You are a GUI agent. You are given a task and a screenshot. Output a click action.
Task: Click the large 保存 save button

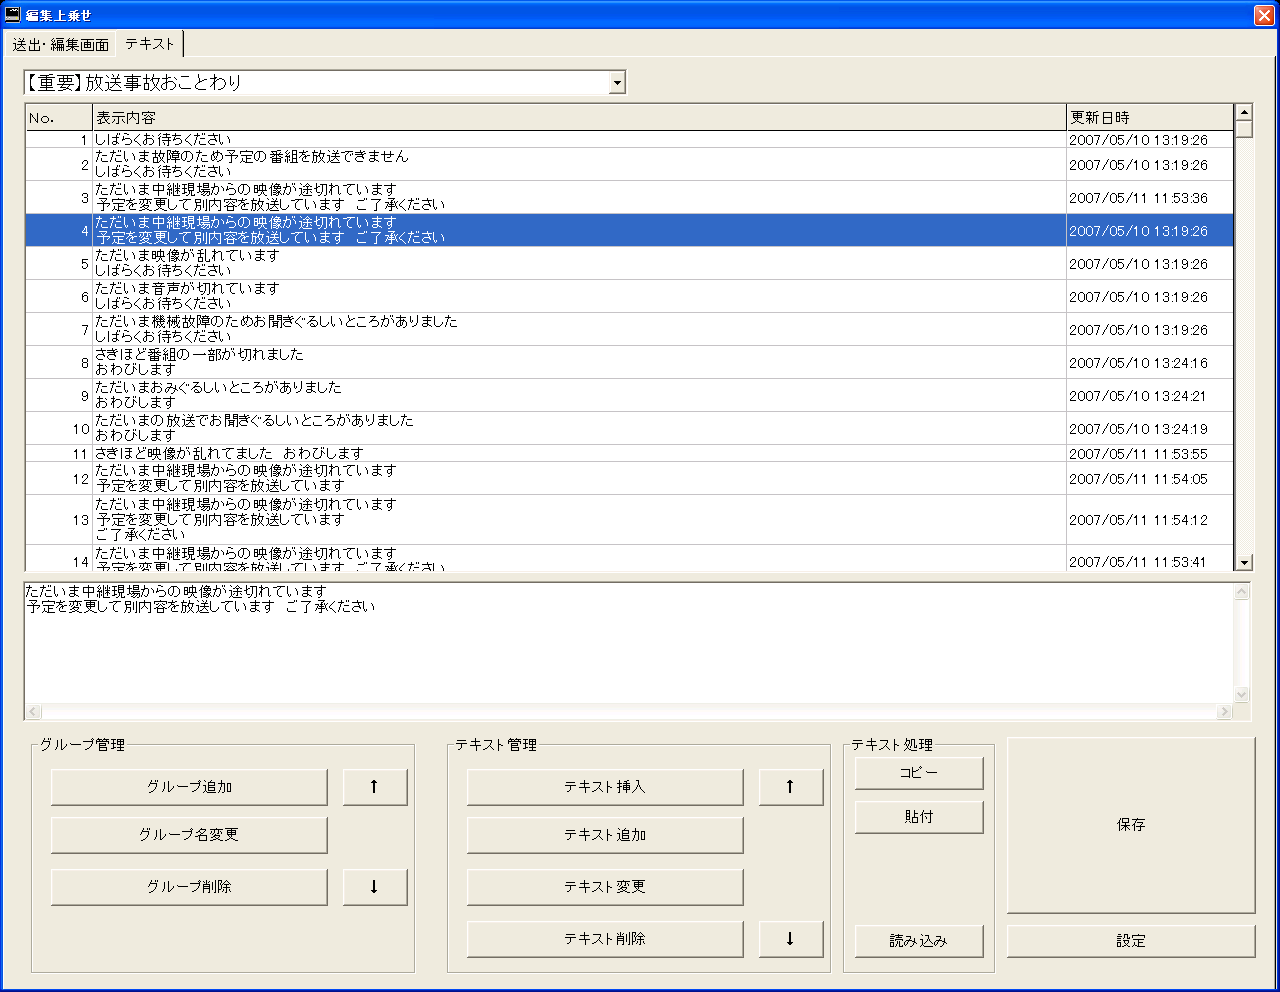1131,825
